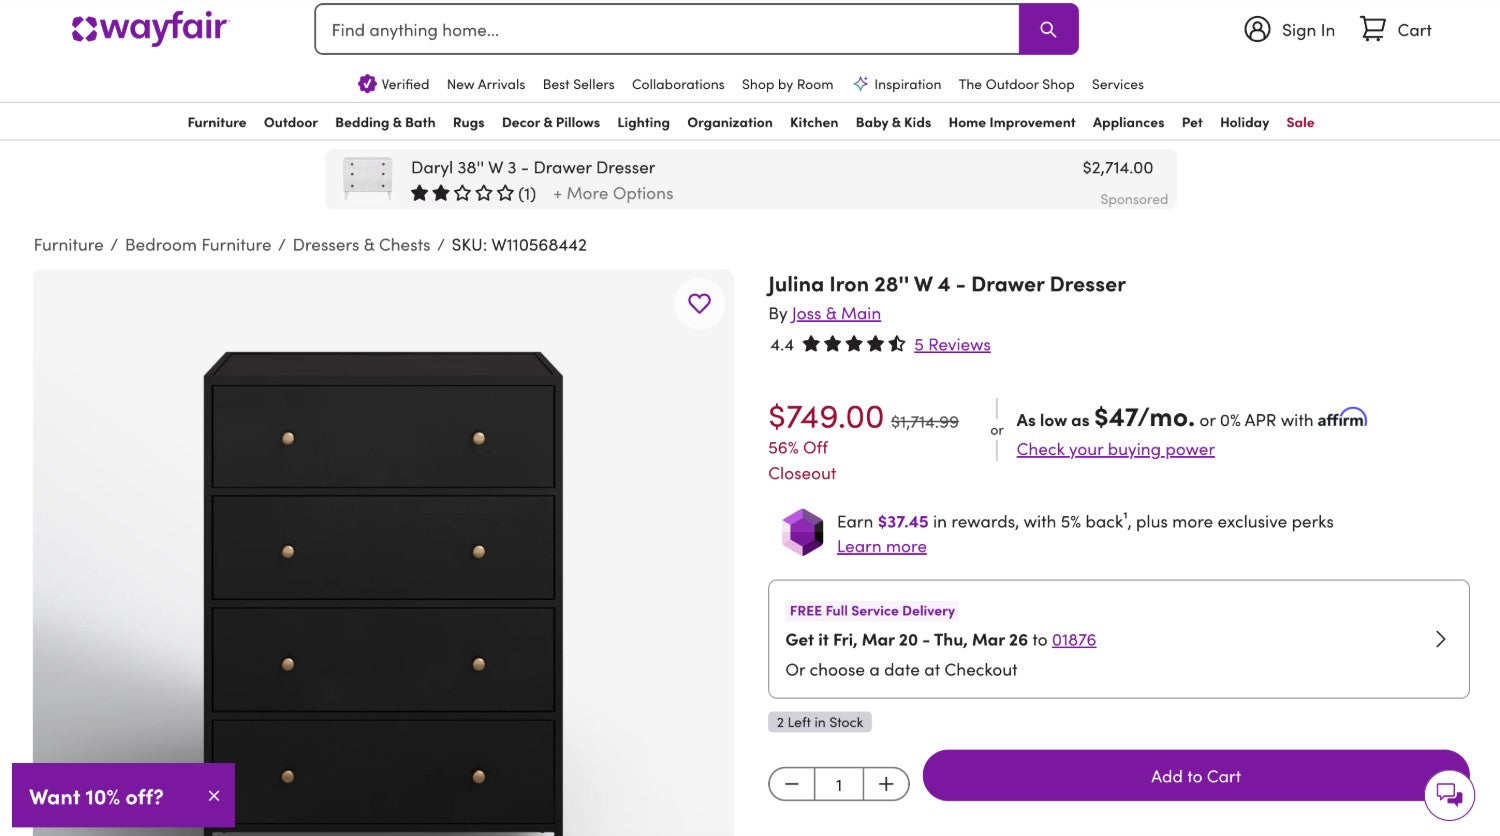Open the live chat bubble icon
This screenshot has width=1500, height=836.
1449,795
